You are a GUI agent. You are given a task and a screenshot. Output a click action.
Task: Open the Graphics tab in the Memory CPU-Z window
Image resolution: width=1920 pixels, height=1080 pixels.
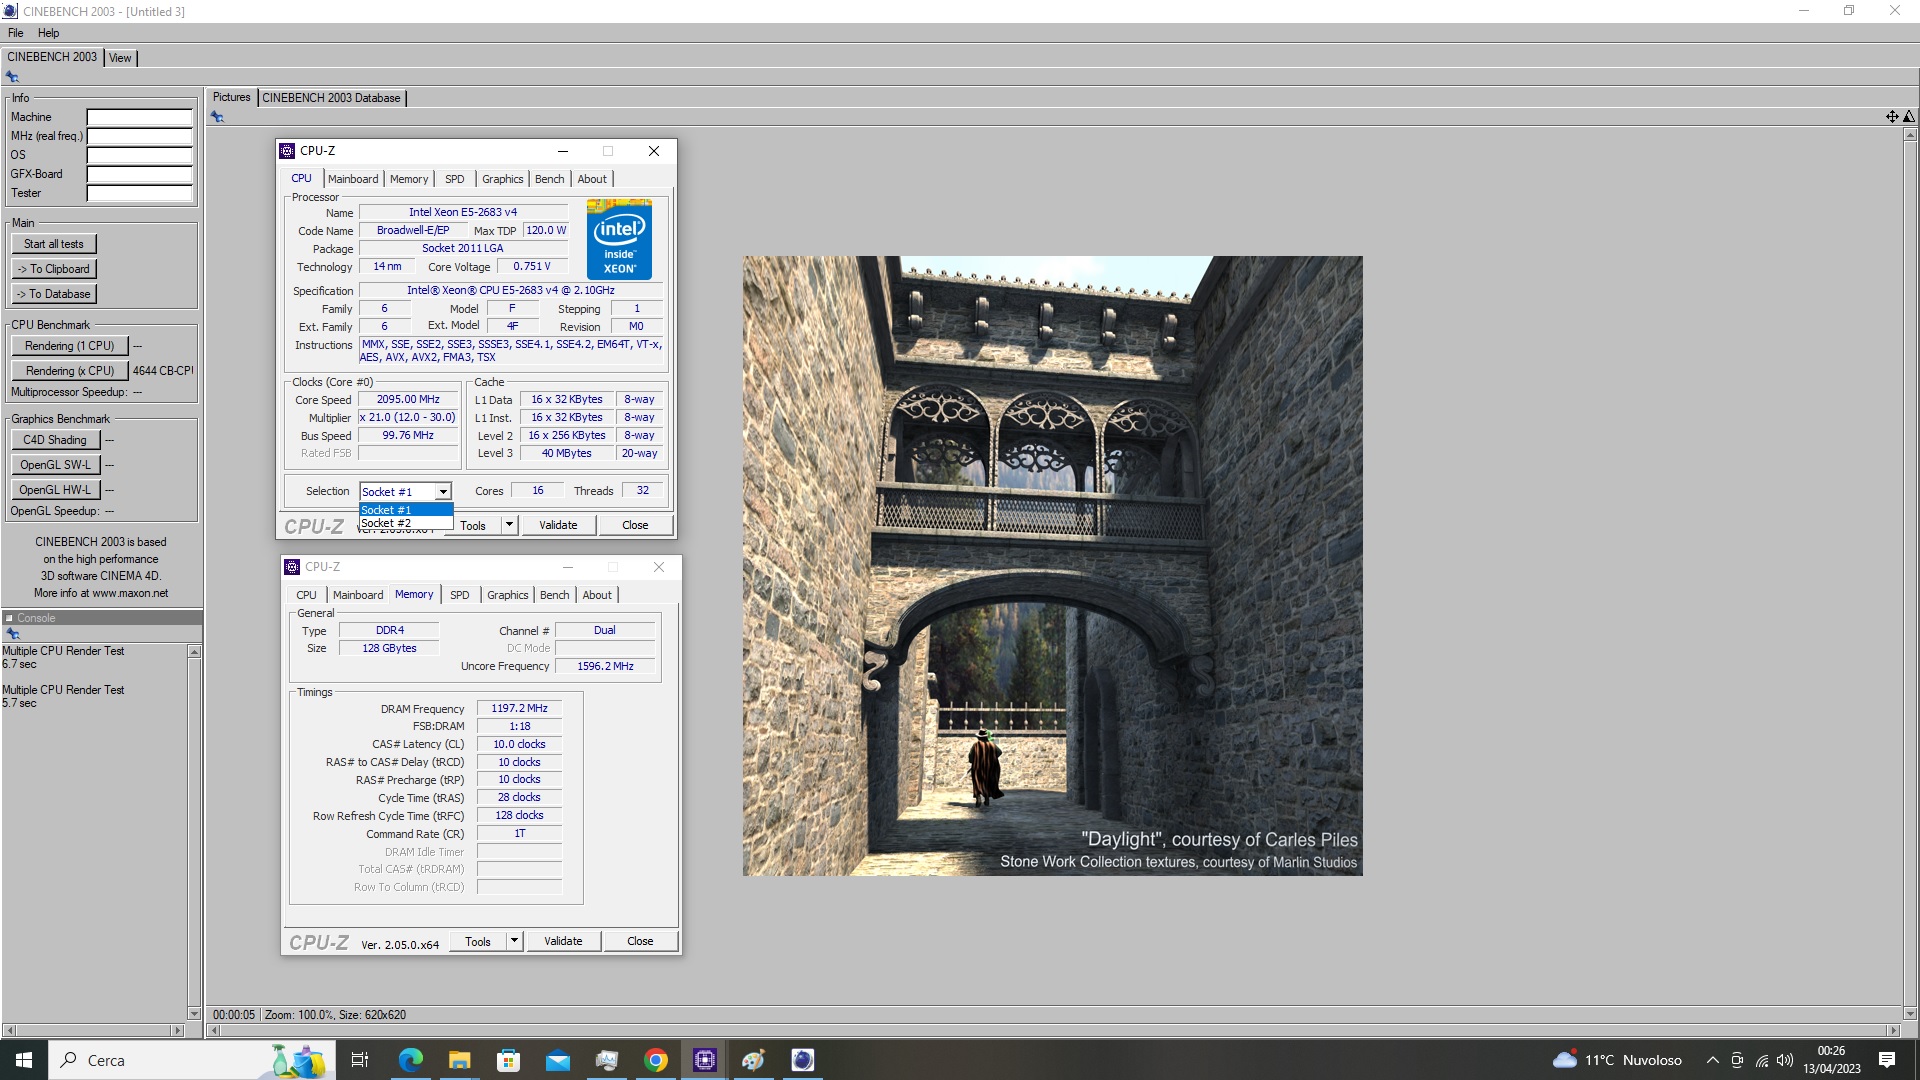click(507, 595)
